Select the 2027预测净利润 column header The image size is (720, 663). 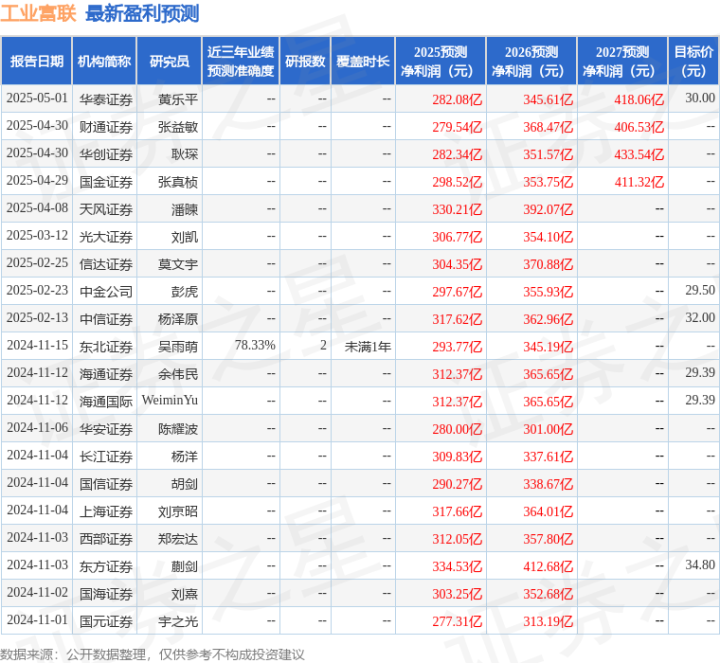coord(622,62)
